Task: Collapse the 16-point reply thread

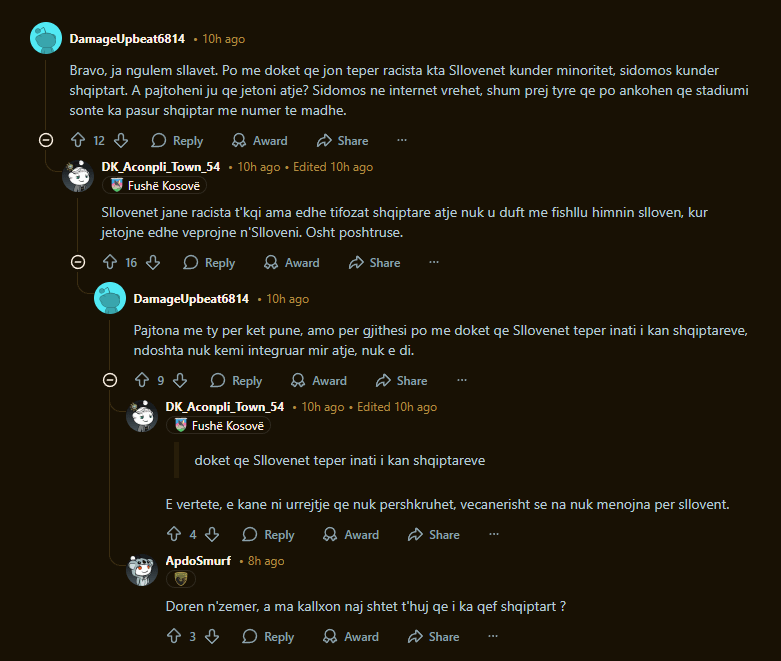Action: pos(78,263)
